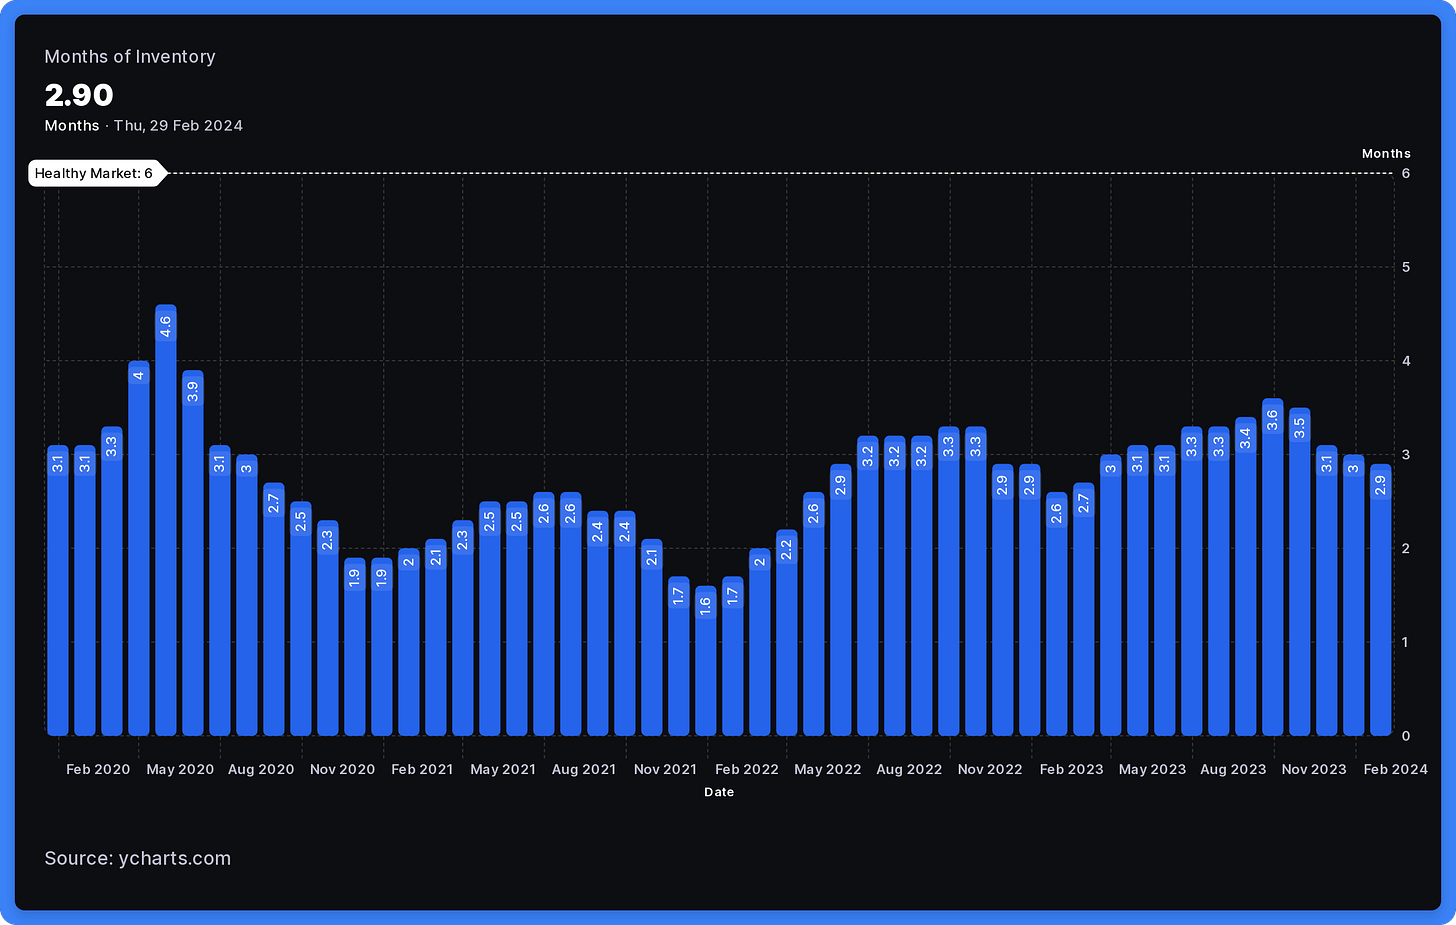
Task: Select the "Nov 2023" axis label
Action: coord(1314,769)
